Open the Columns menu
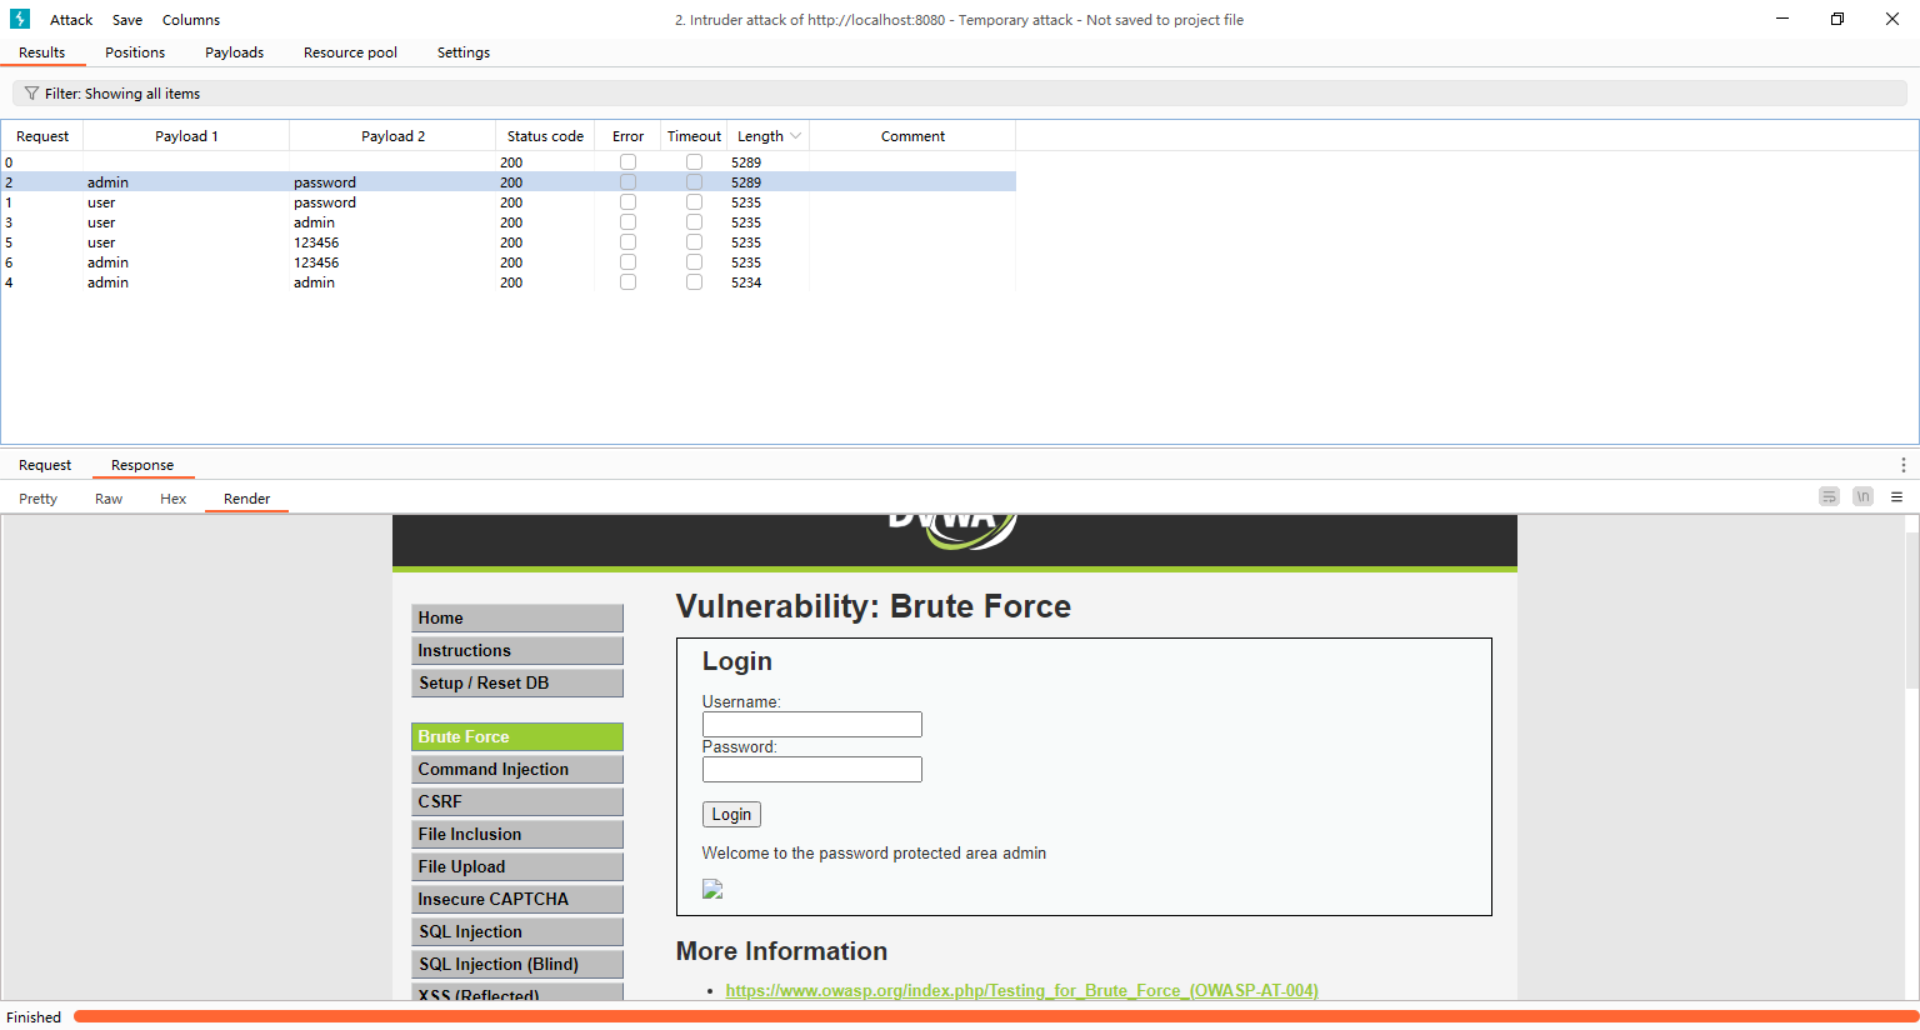 [191, 20]
